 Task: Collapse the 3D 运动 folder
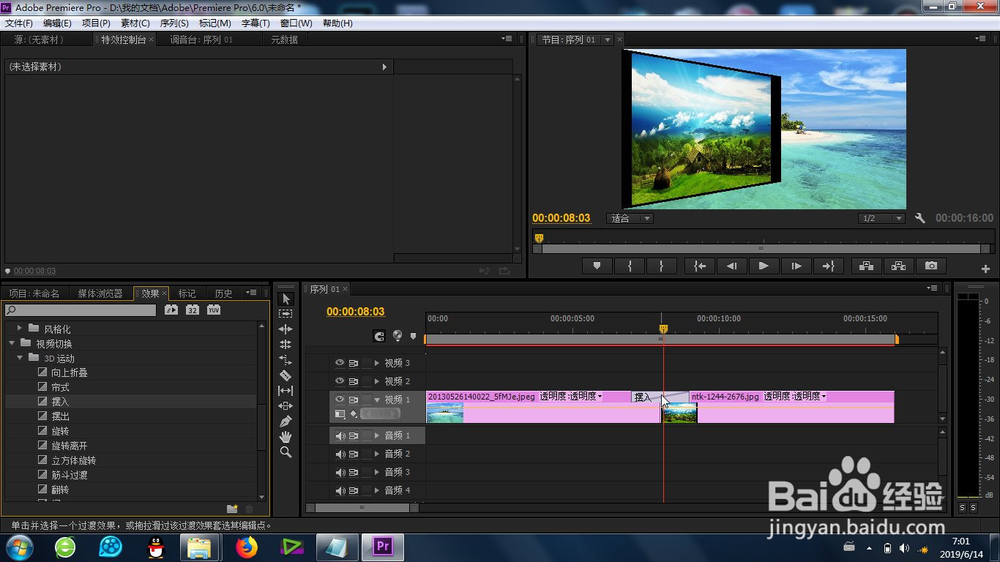point(20,358)
